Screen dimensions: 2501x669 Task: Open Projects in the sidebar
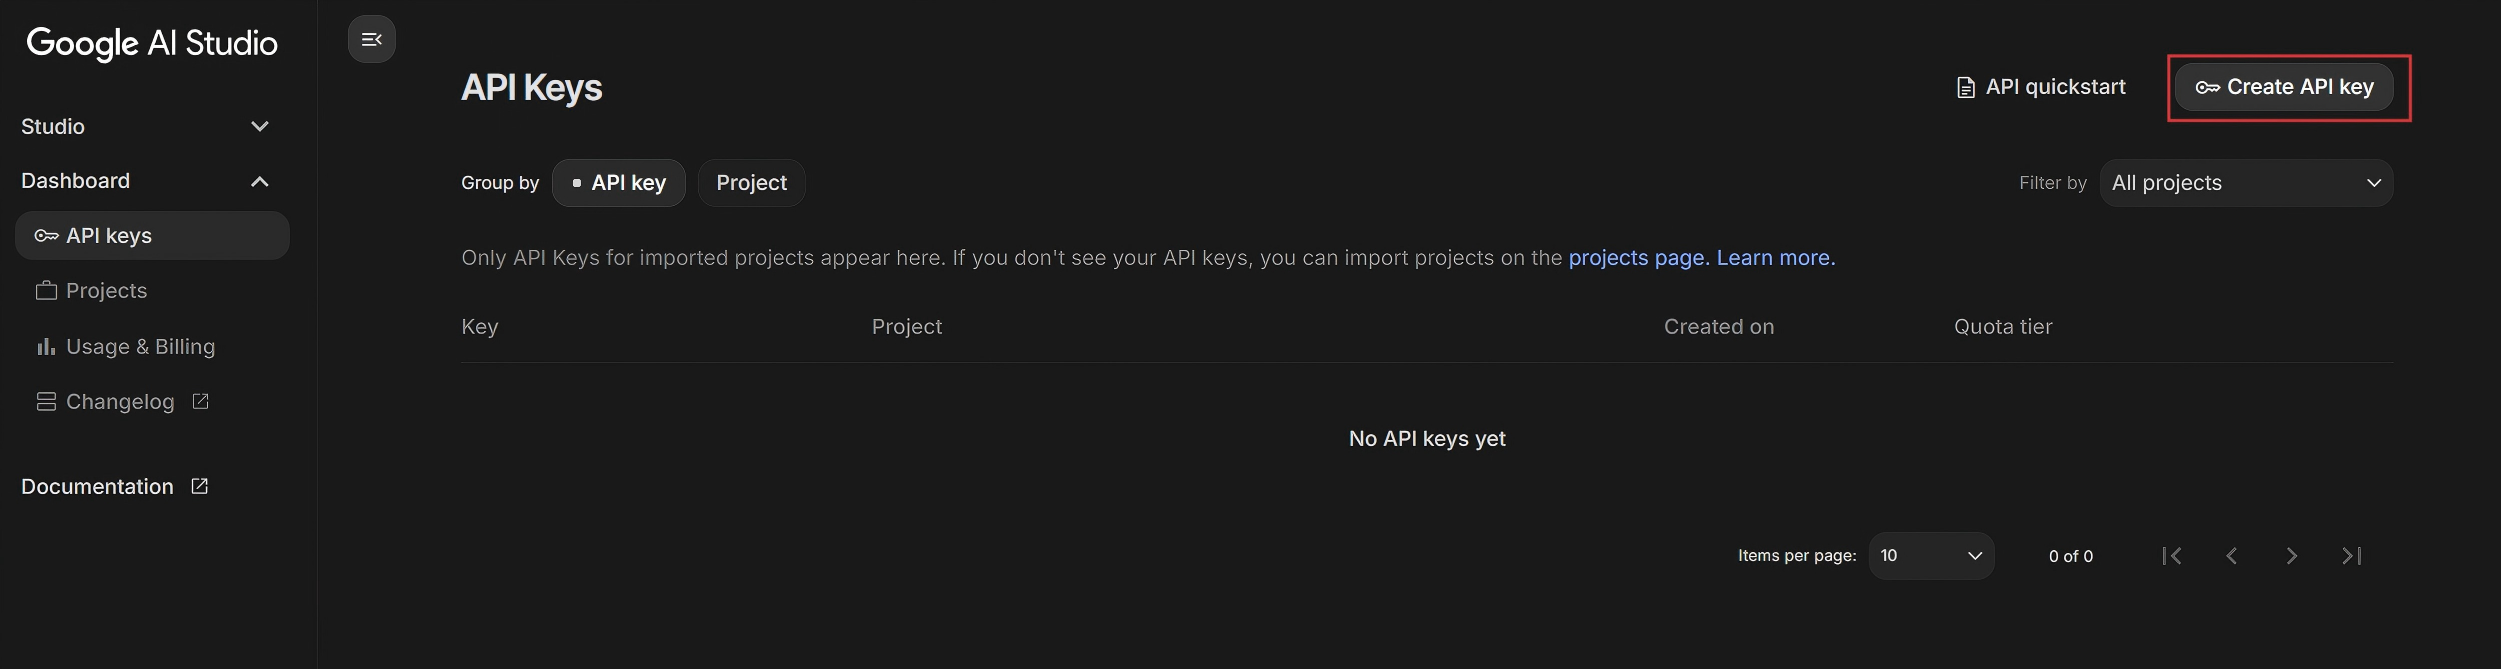click(106, 291)
